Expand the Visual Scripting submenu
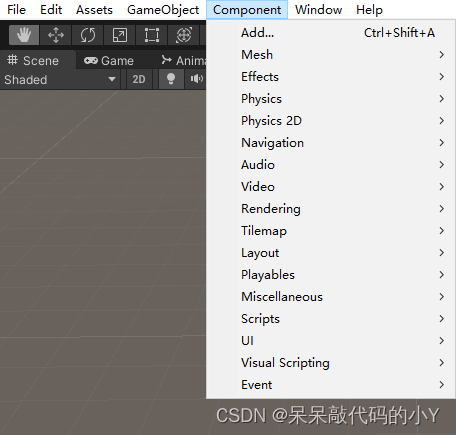Image resolution: width=456 pixels, height=435 pixels. 331,363
